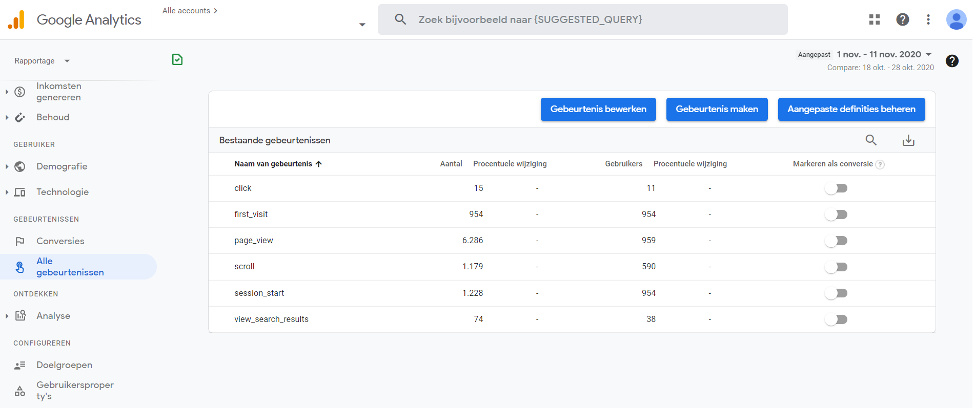
Task: Open Gebruikersproperty's in sidebar
Action: coord(75,391)
